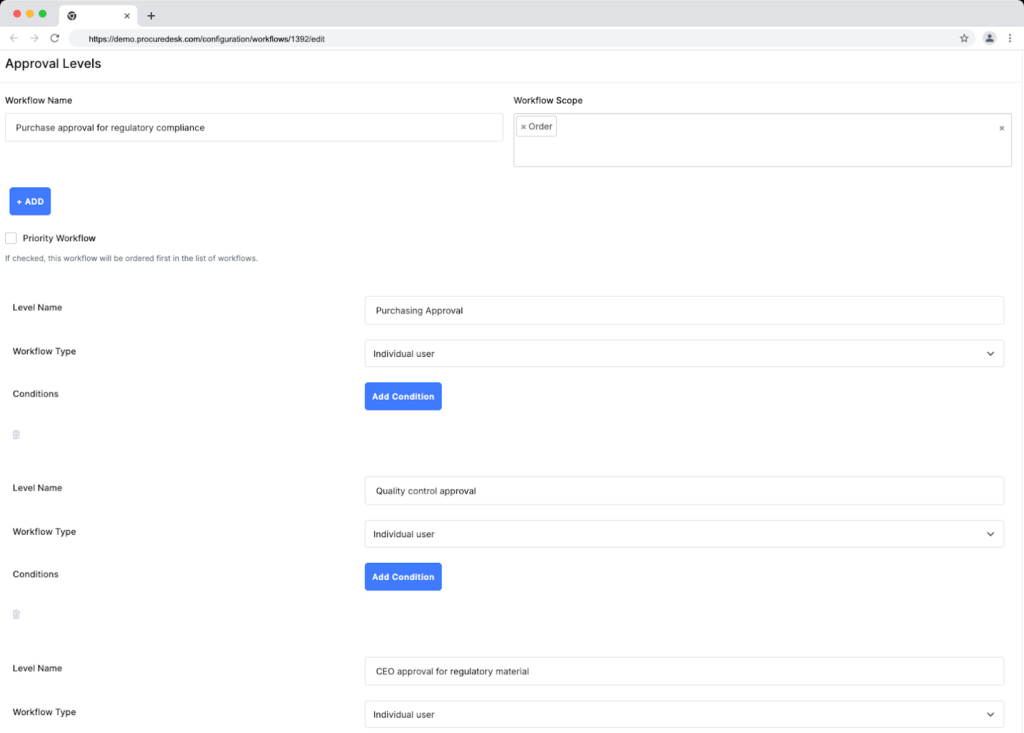Enable the Priority Workflow checkbox

click(11, 238)
